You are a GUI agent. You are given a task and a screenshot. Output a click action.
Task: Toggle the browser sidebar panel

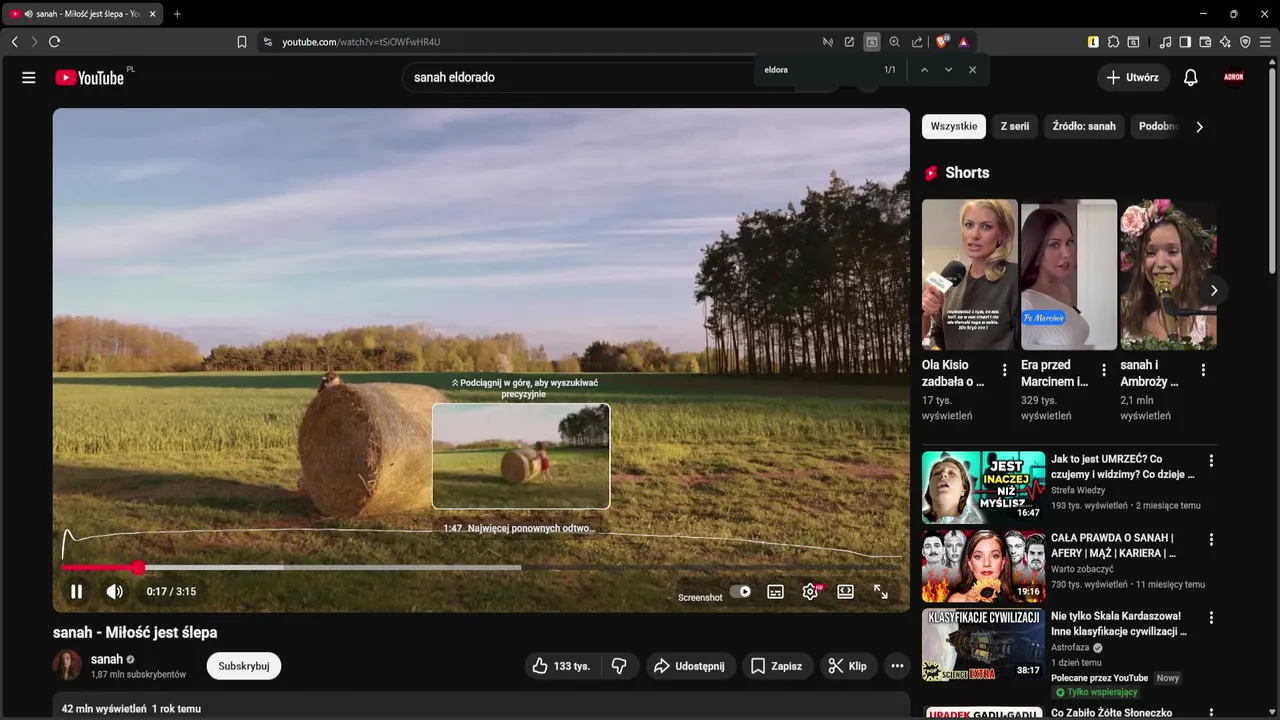click(1185, 42)
